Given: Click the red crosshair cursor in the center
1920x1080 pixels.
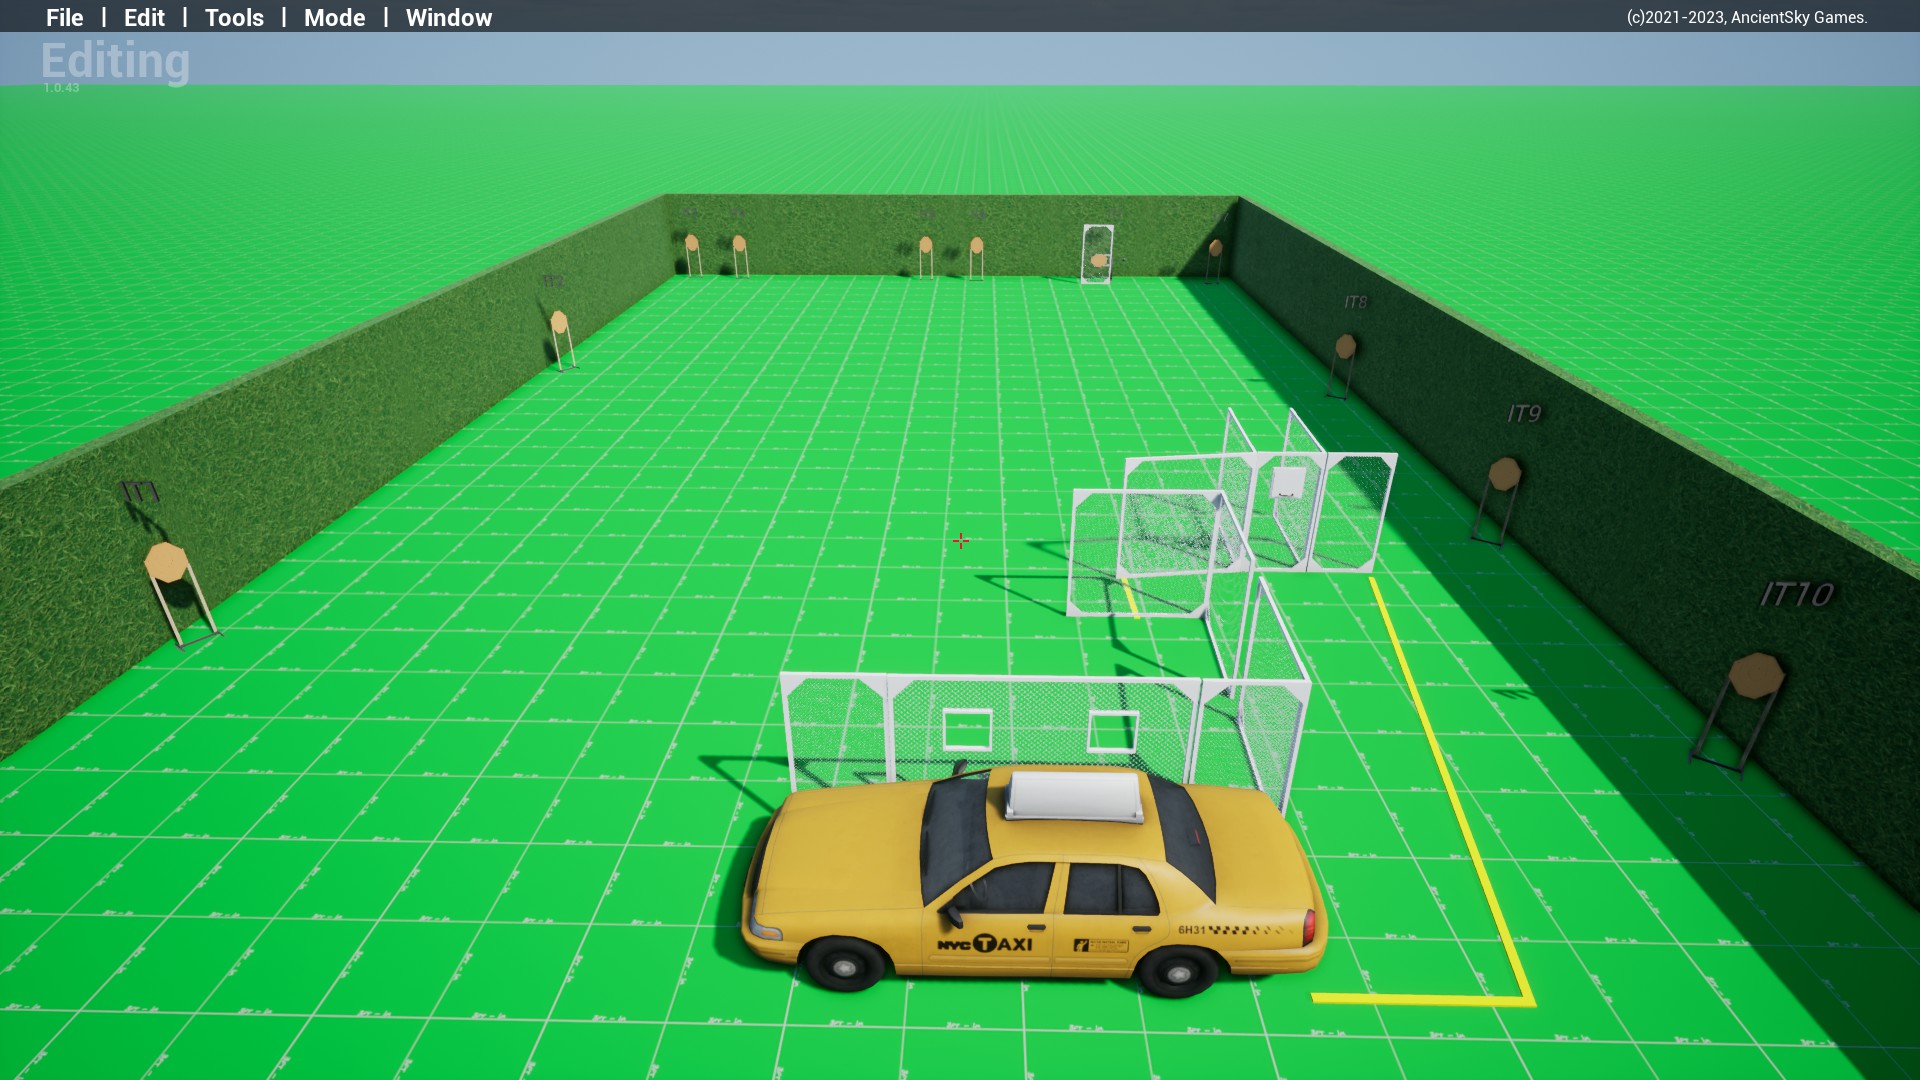Looking at the screenshot, I should 961,541.
